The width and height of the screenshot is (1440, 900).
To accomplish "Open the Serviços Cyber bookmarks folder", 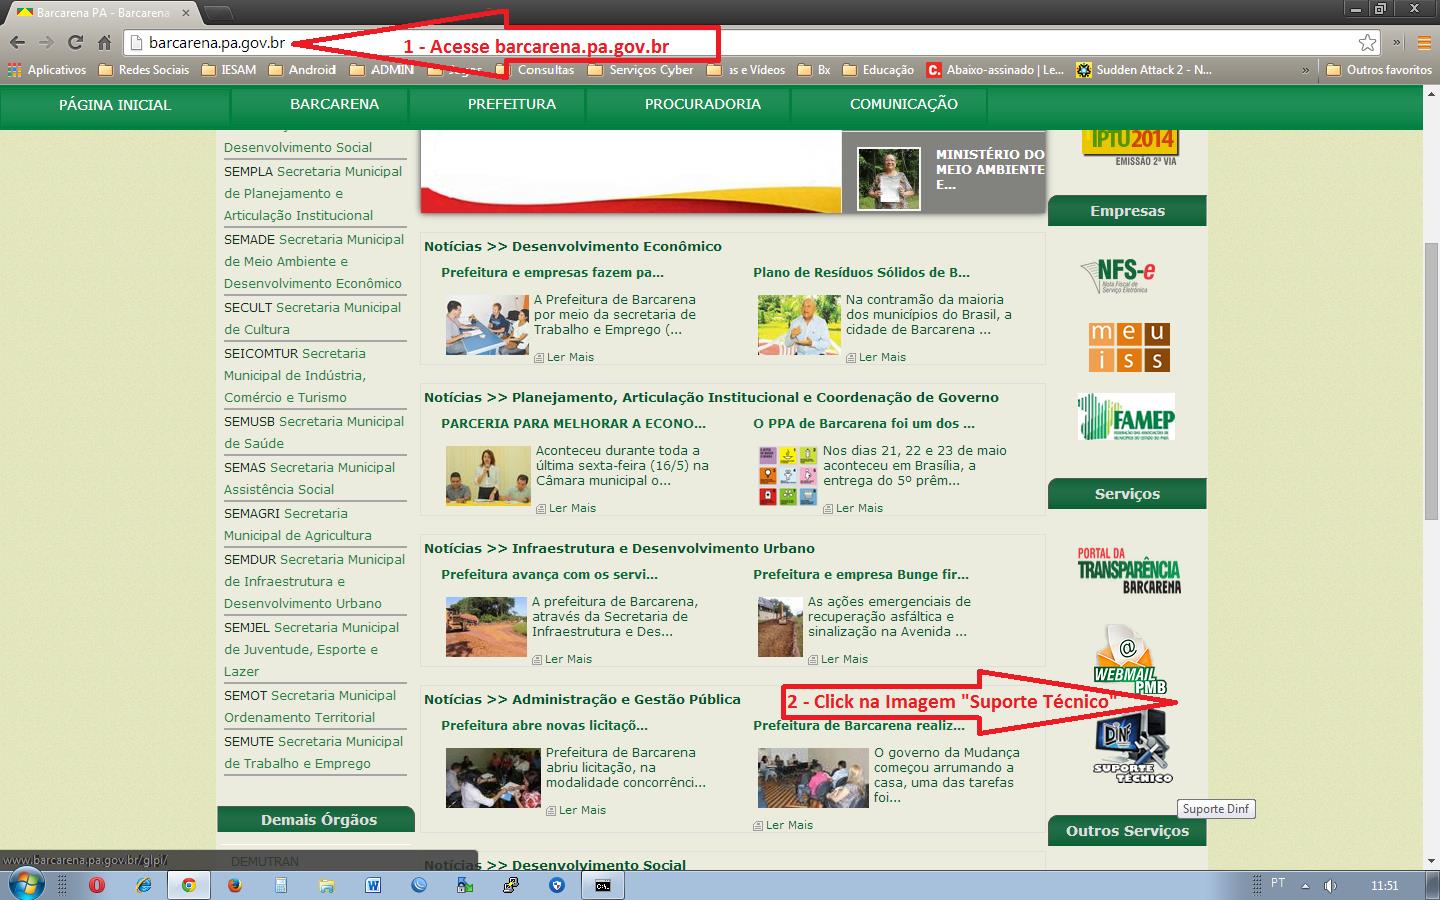I will coord(640,70).
